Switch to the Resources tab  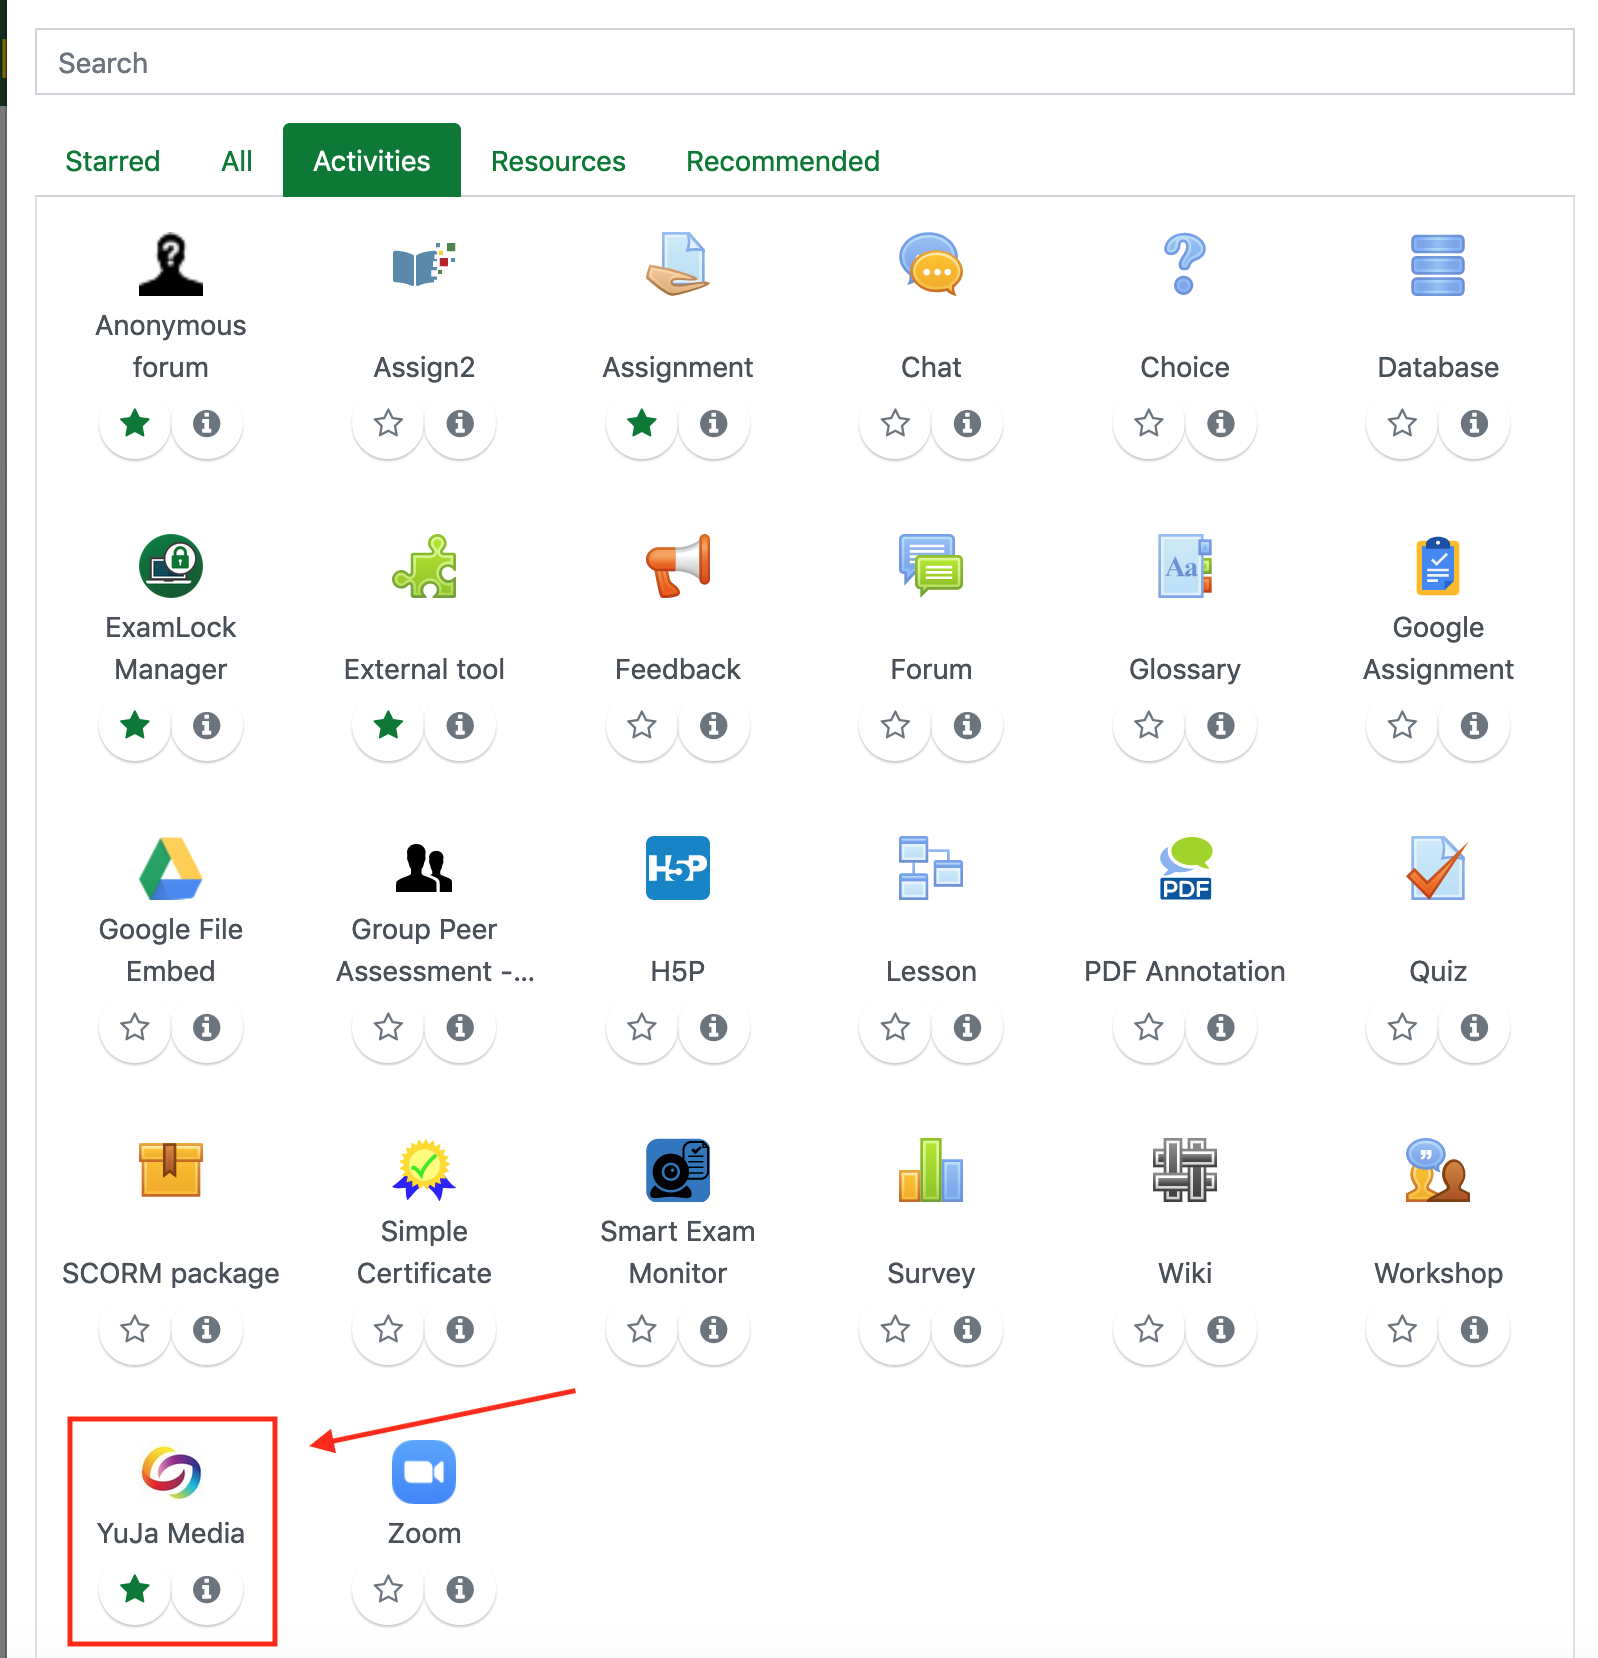tap(558, 161)
